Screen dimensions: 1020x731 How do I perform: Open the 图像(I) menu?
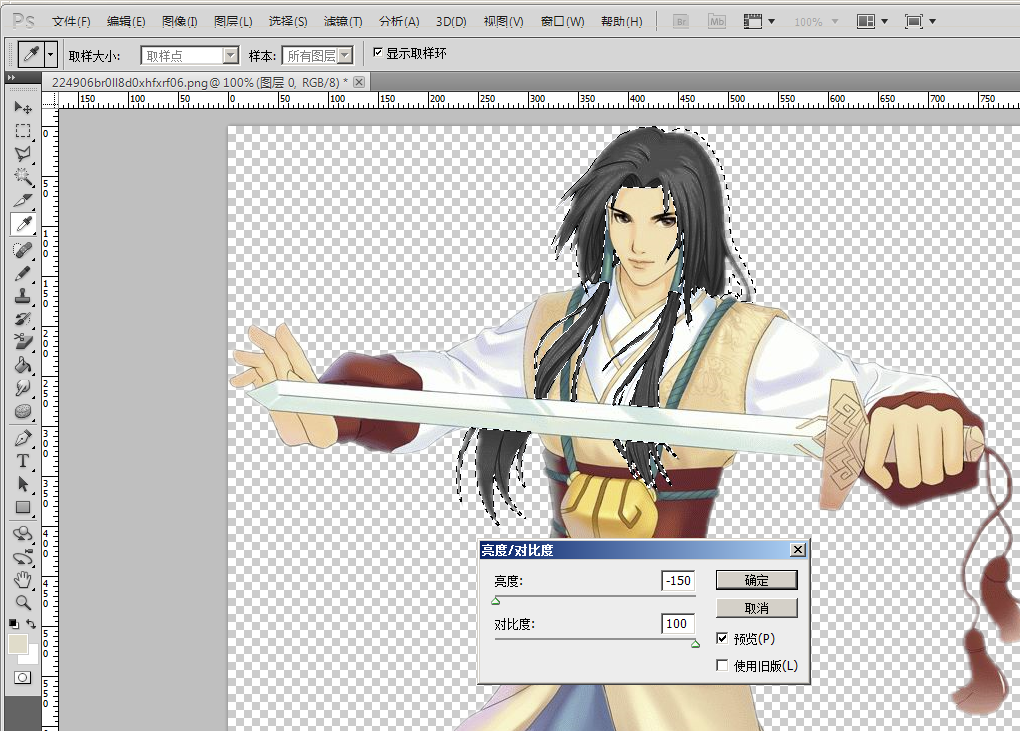pos(180,21)
